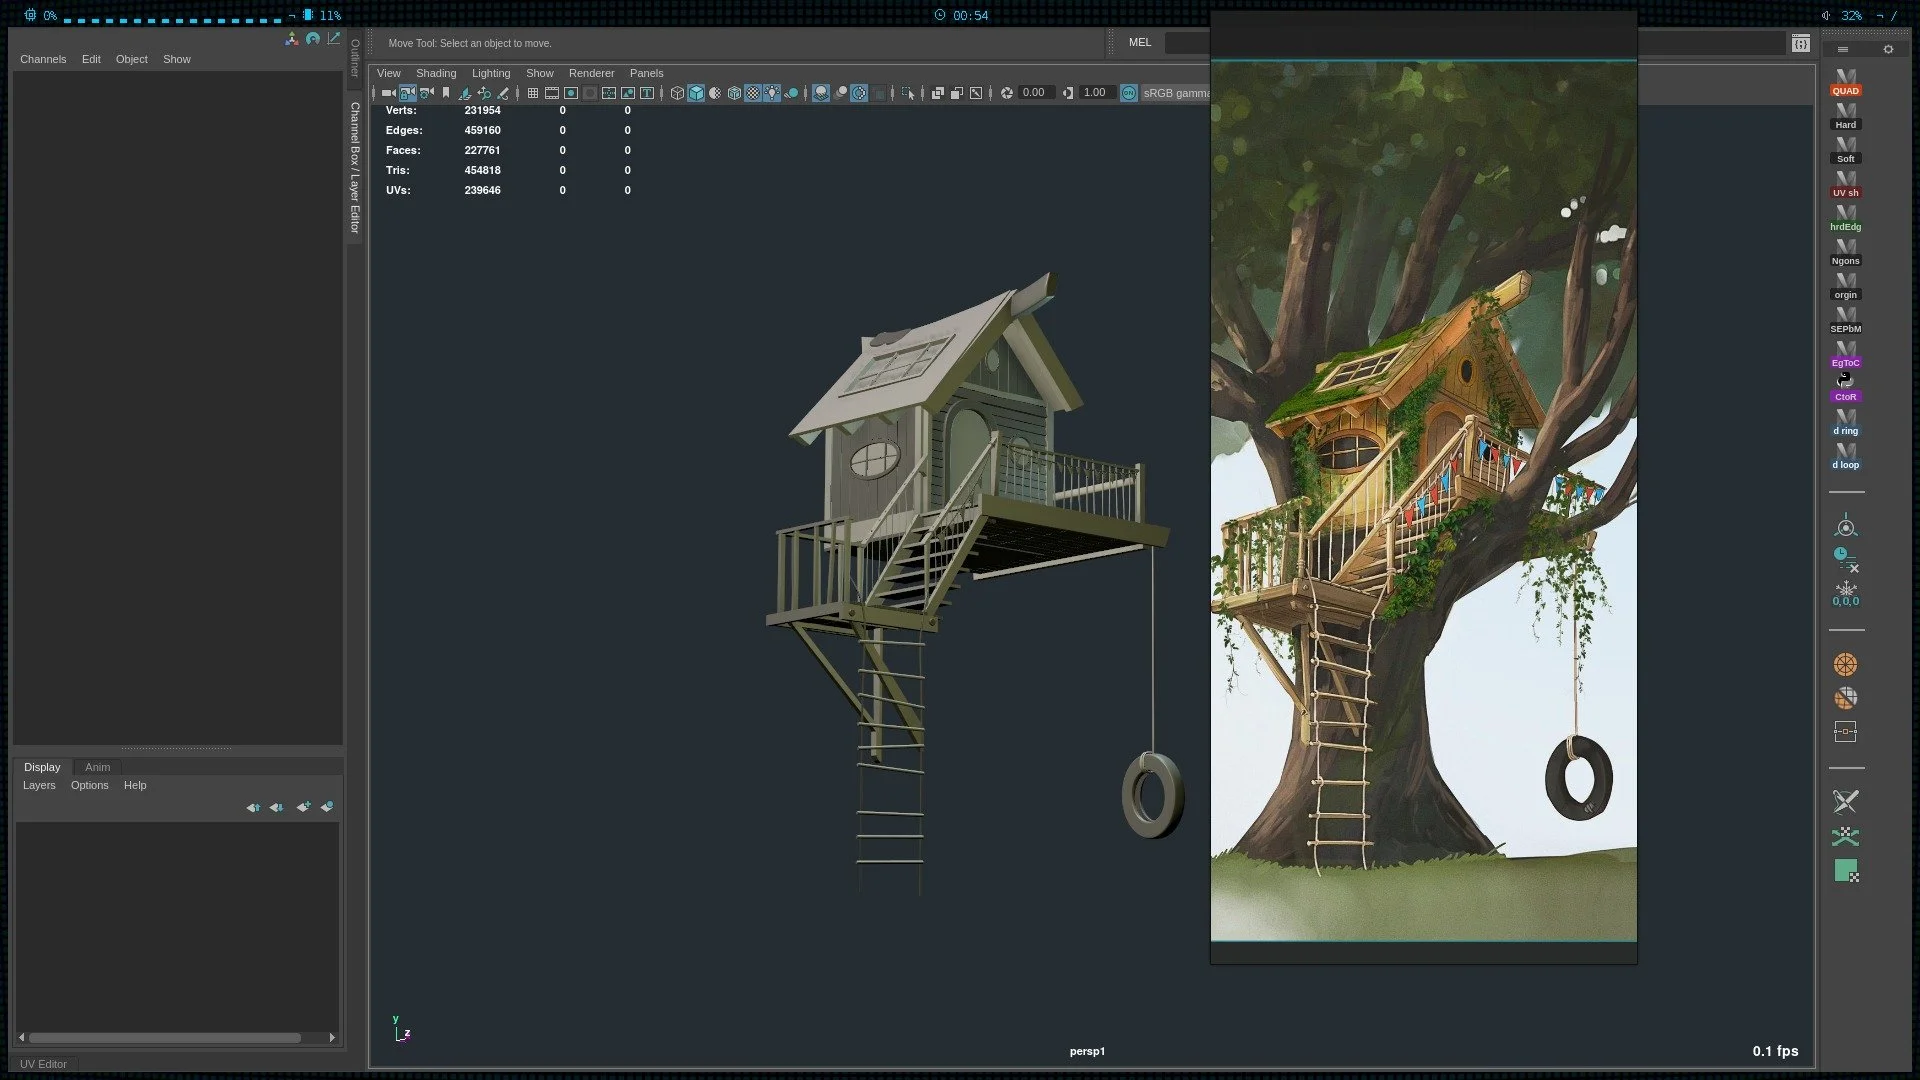This screenshot has height=1080, width=1920.
Task: Click the Hard edge shelf button
Action: pos(1845,117)
